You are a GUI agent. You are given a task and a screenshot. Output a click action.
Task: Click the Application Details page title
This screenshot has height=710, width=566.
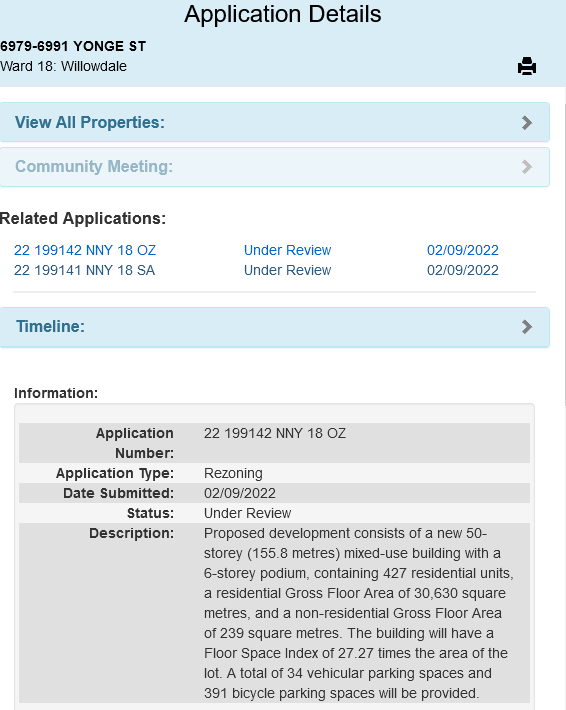click(x=283, y=14)
